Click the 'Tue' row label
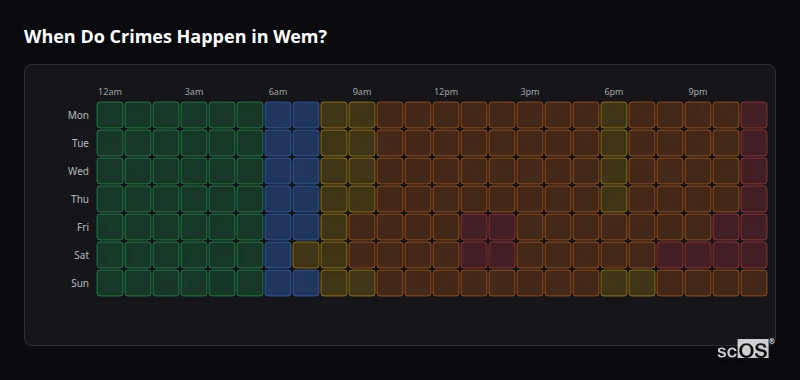 [x=80, y=143]
